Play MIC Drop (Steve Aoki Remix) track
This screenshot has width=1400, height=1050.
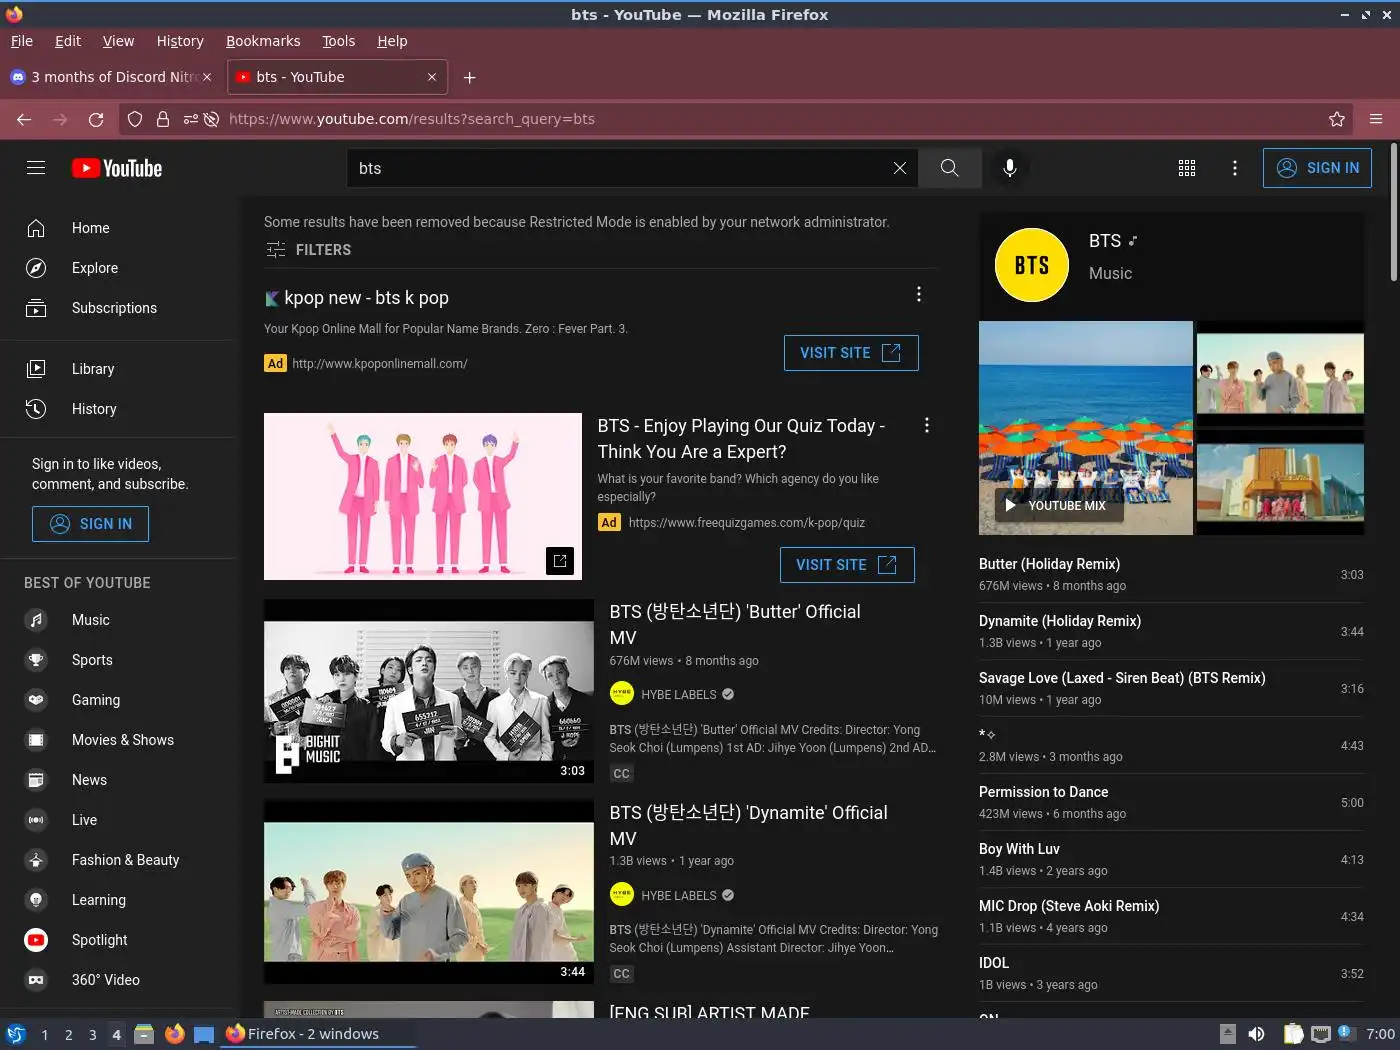tap(1171, 916)
